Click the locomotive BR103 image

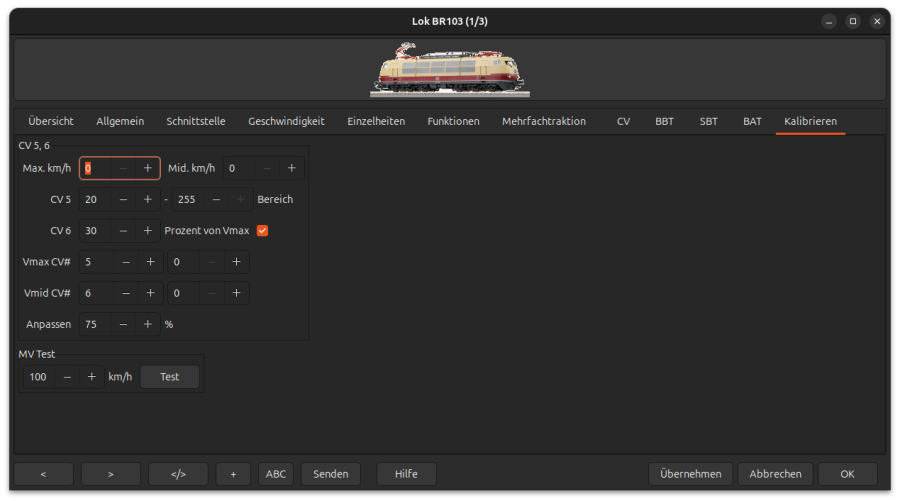(x=449, y=69)
